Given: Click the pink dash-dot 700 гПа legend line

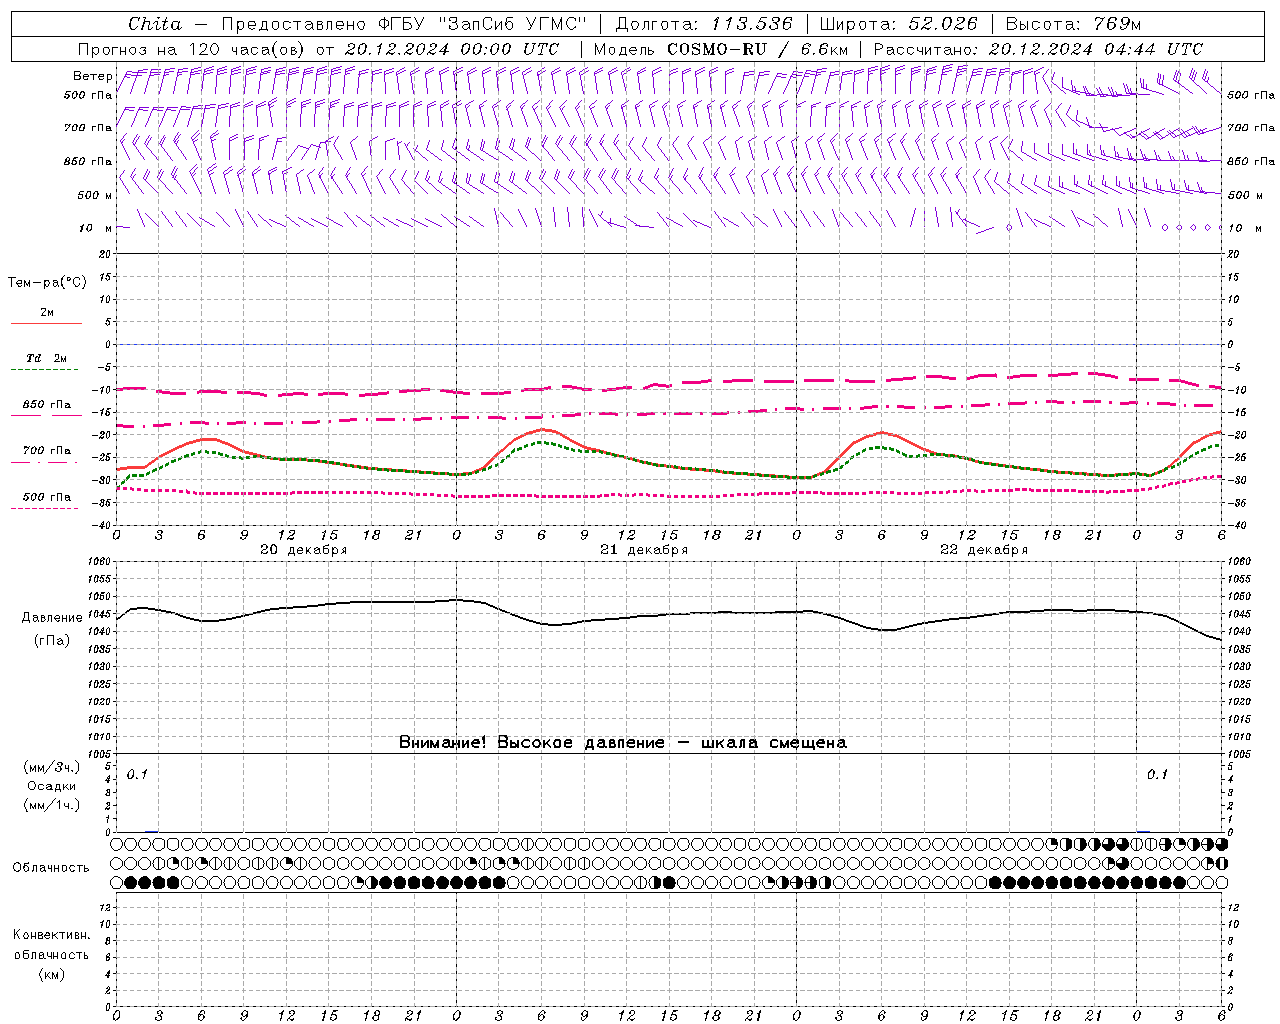Looking at the screenshot, I should coord(45,462).
